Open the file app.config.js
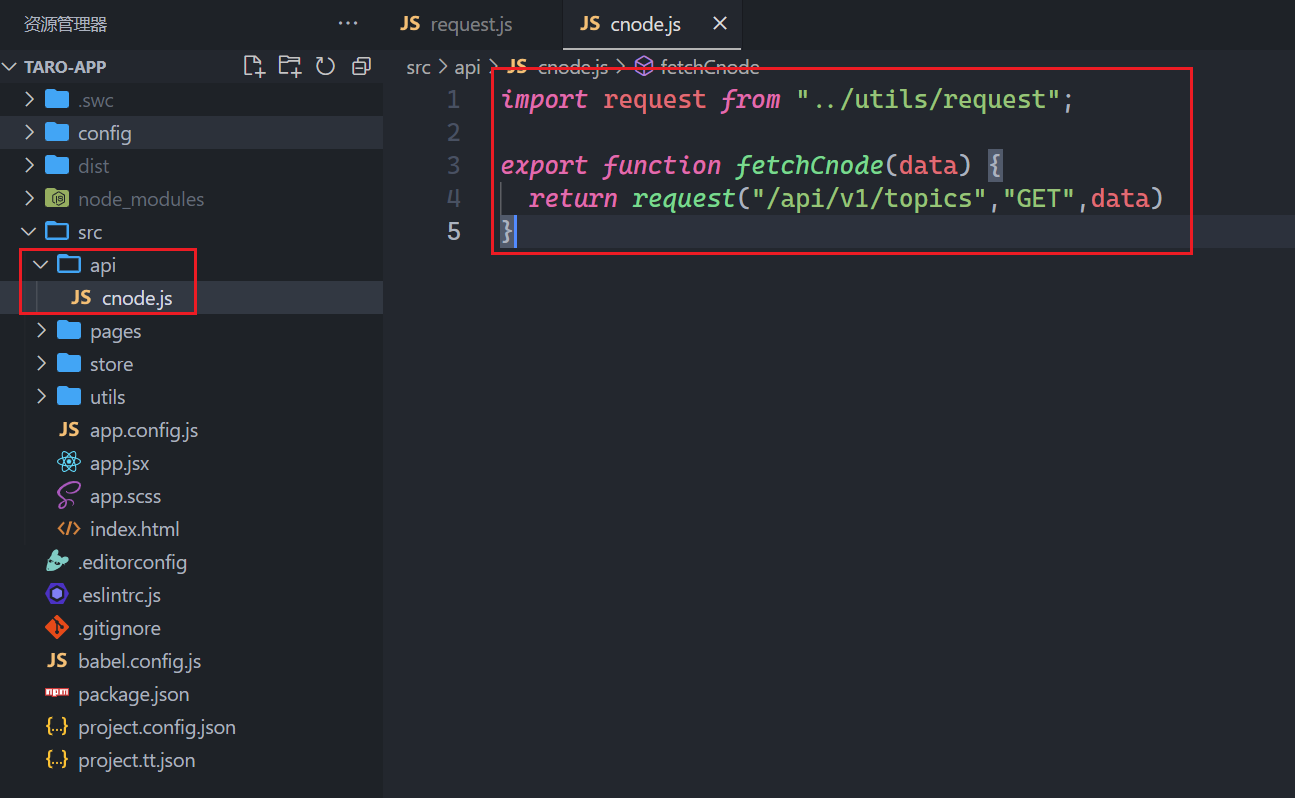This screenshot has width=1295, height=798. click(x=144, y=430)
